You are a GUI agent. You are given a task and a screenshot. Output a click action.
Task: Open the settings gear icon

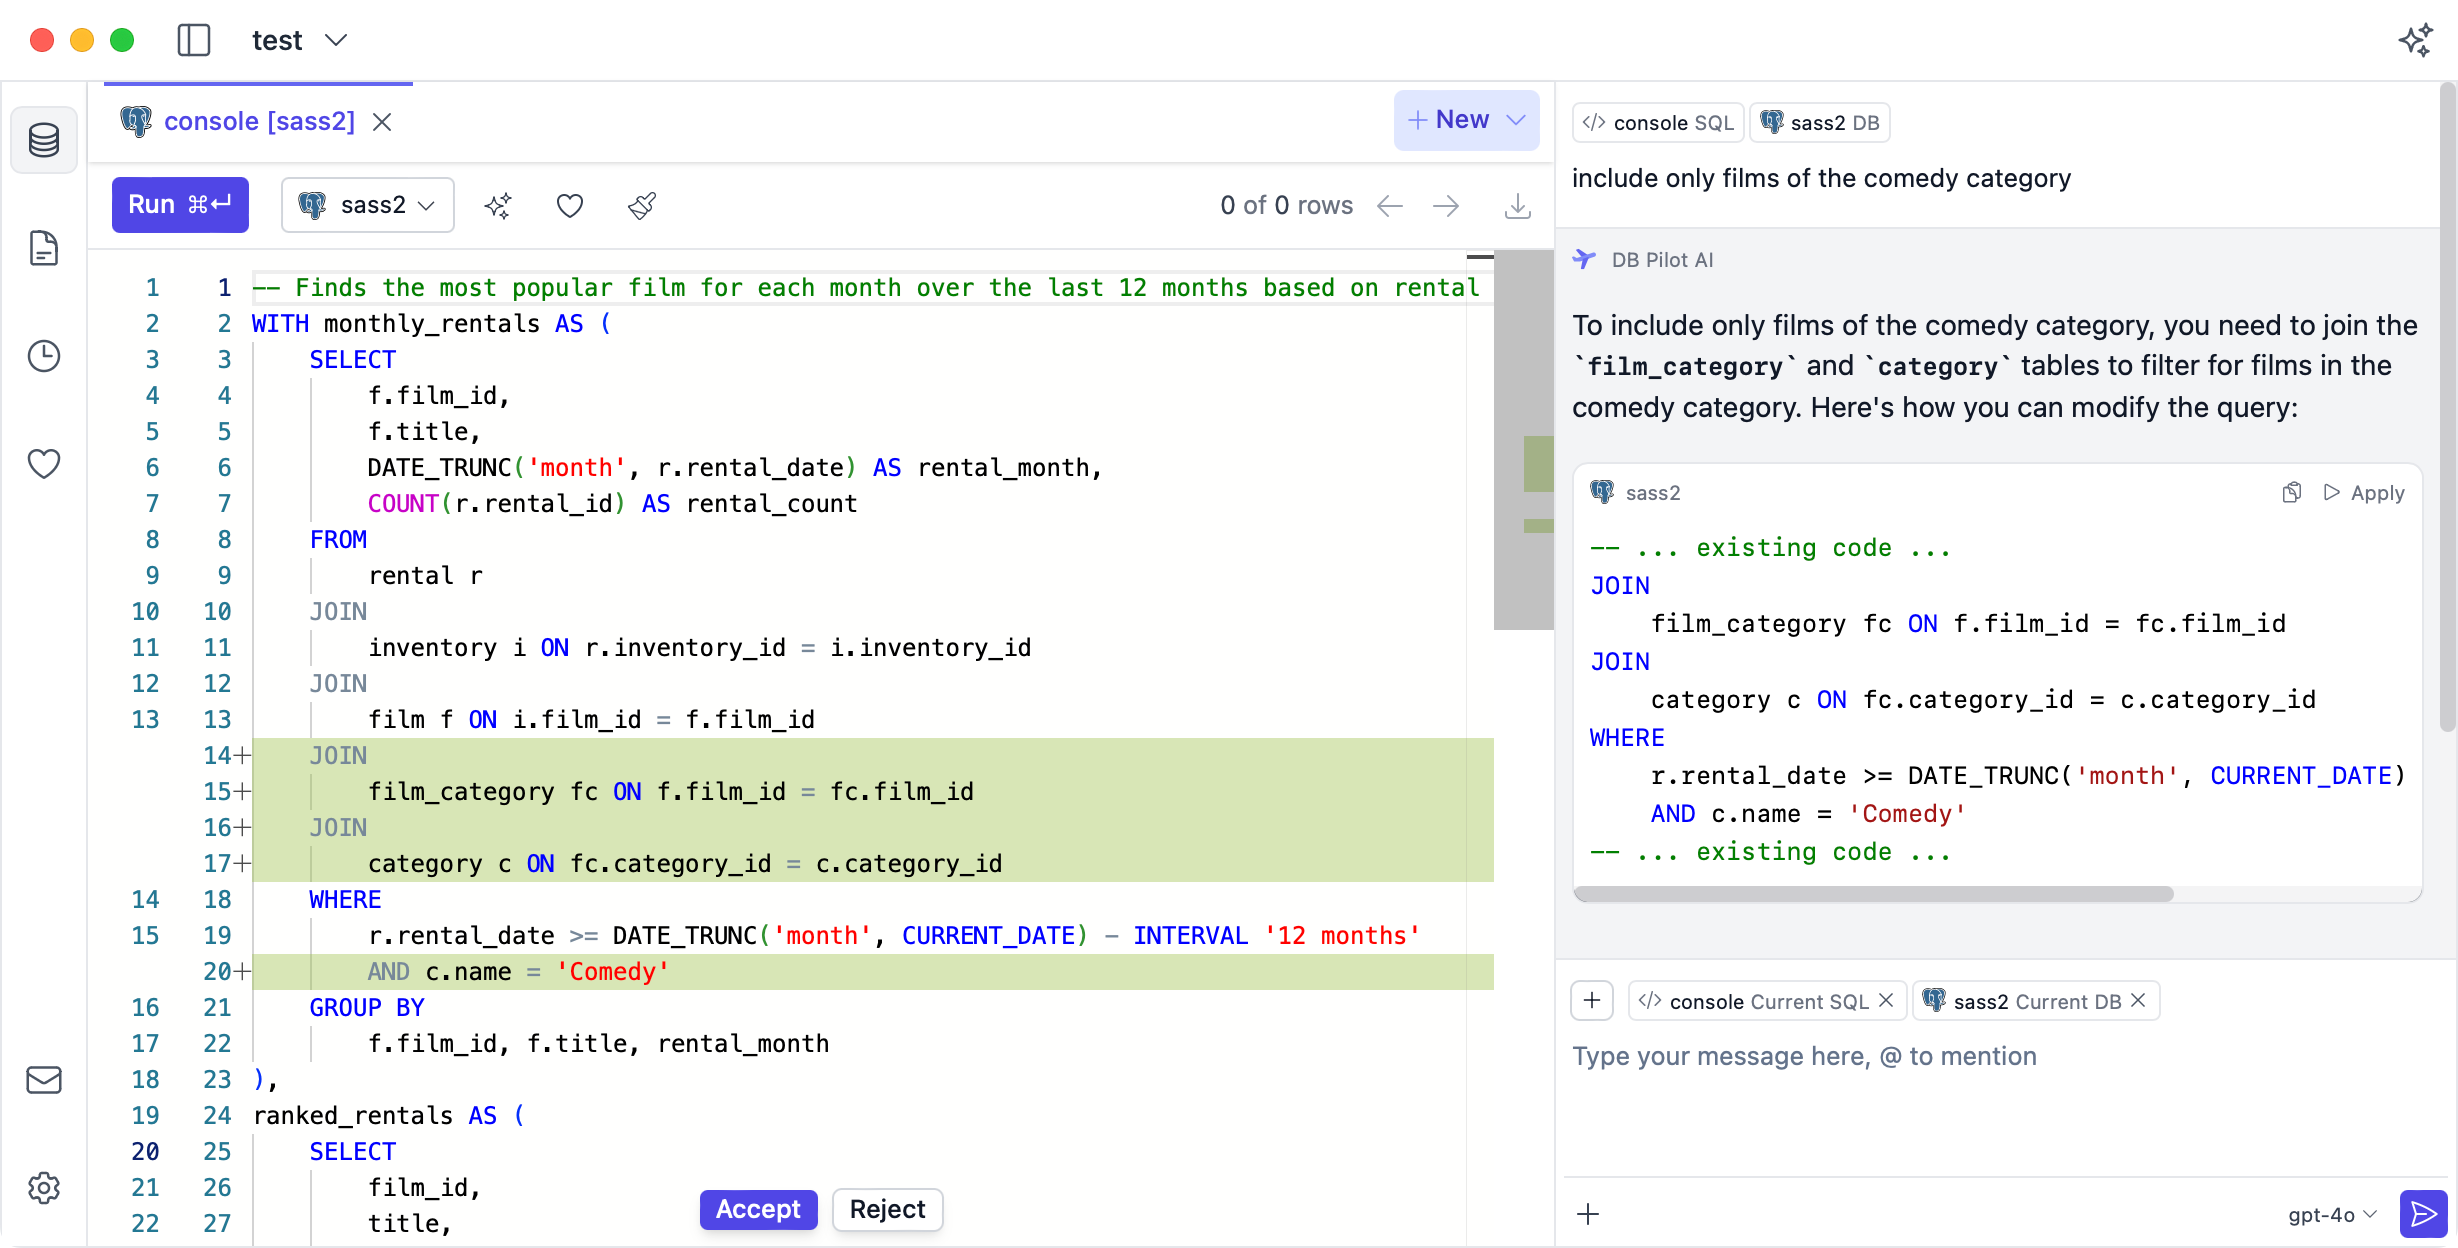click(44, 1188)
